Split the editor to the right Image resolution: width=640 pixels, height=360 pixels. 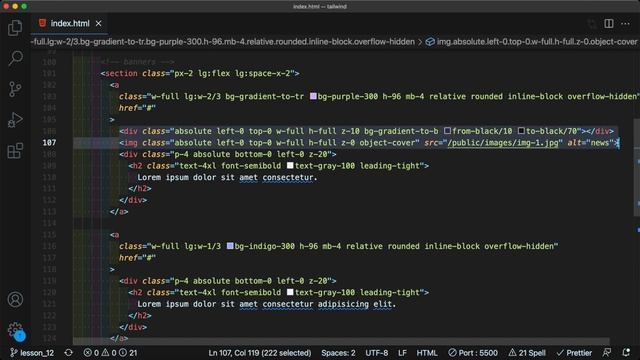click(x=609, y=24)
